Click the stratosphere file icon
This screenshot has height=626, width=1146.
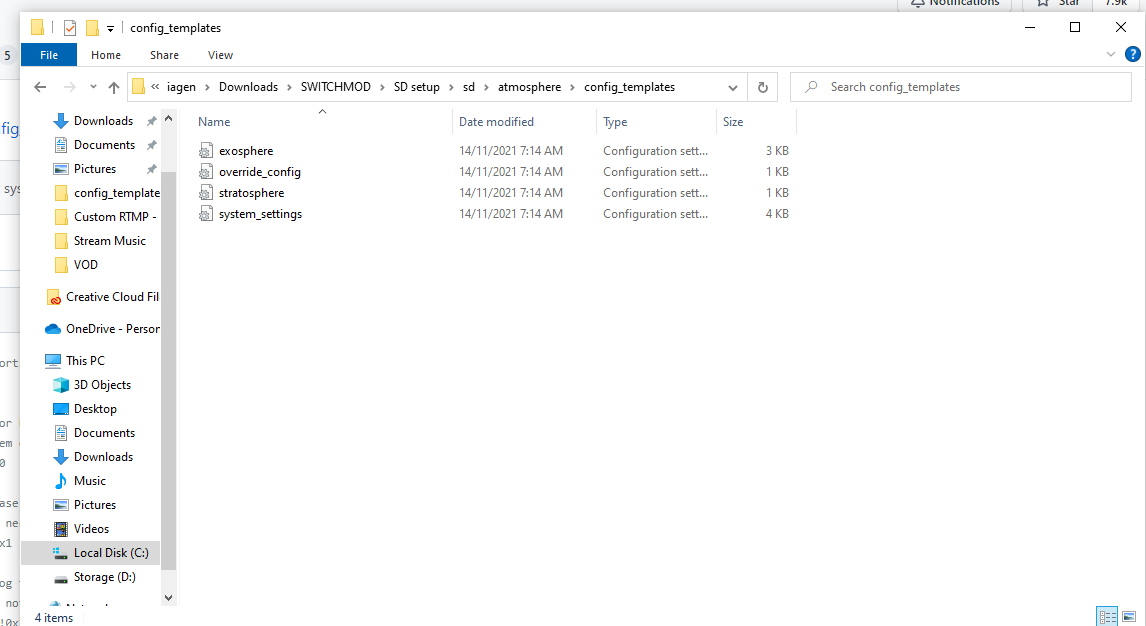(x=206, y=194)
